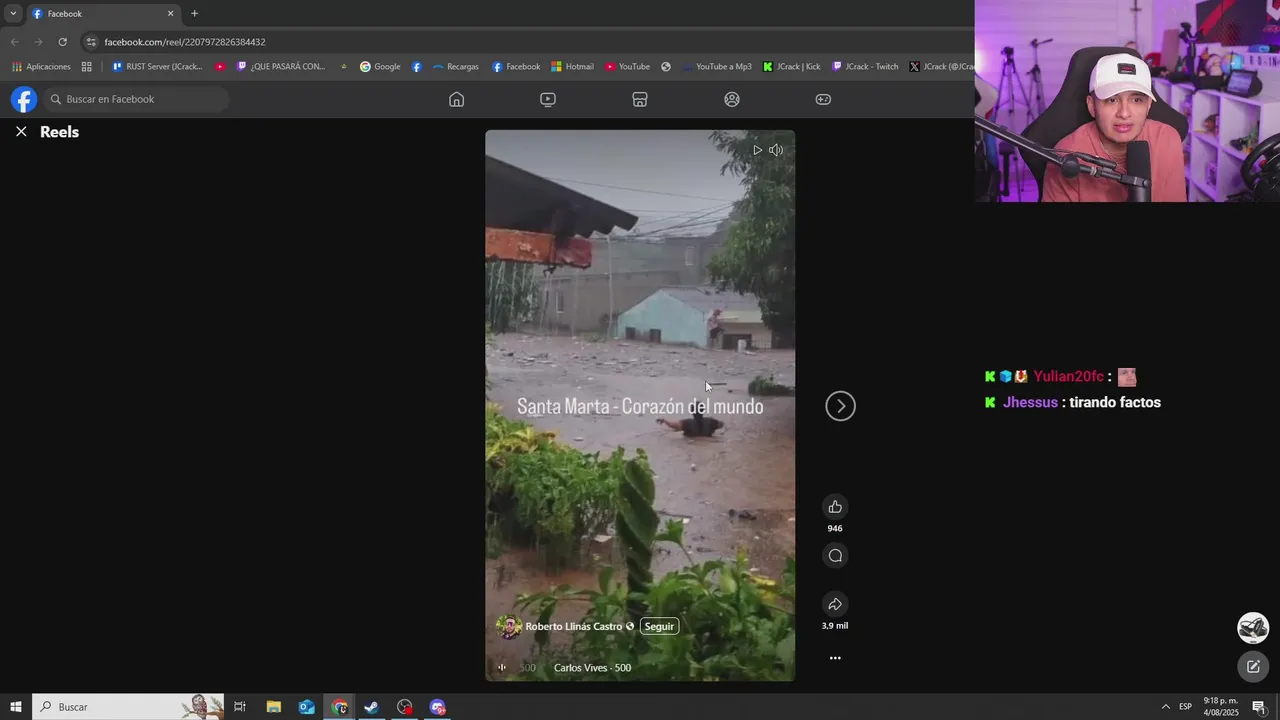This screenshot has width=1280, height=720.
Task: Go to the next reel arrow
Action: pyautogui.click(x=840, y=405)
